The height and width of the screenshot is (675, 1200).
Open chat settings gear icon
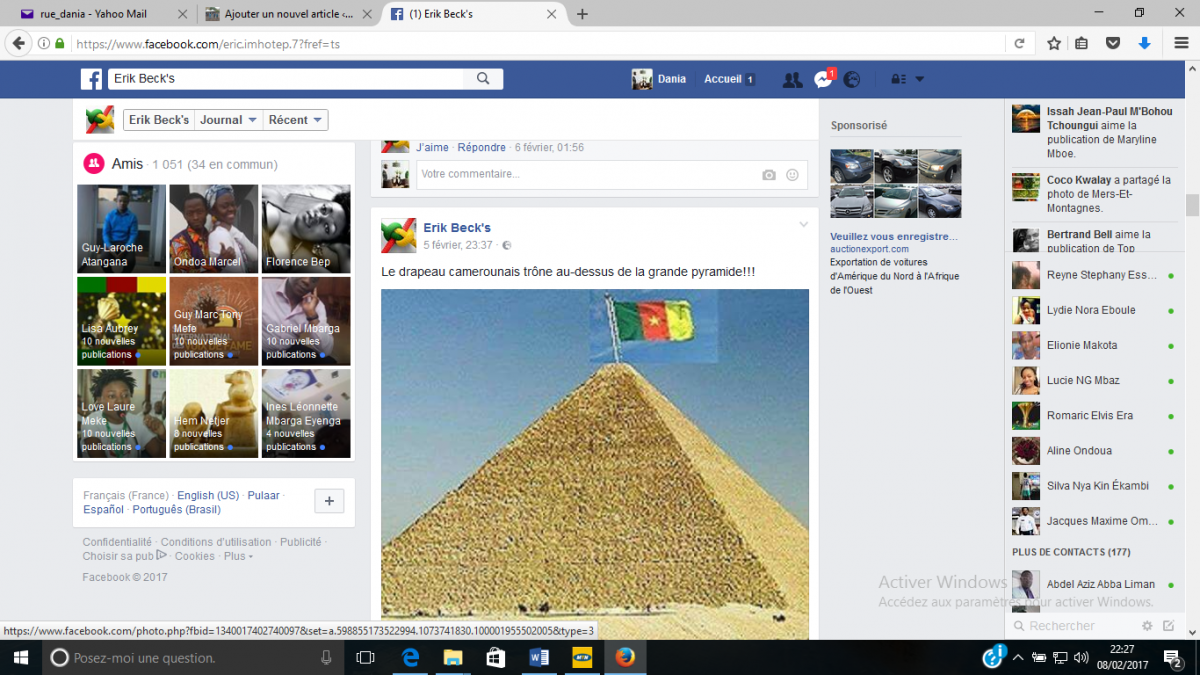1148,626
